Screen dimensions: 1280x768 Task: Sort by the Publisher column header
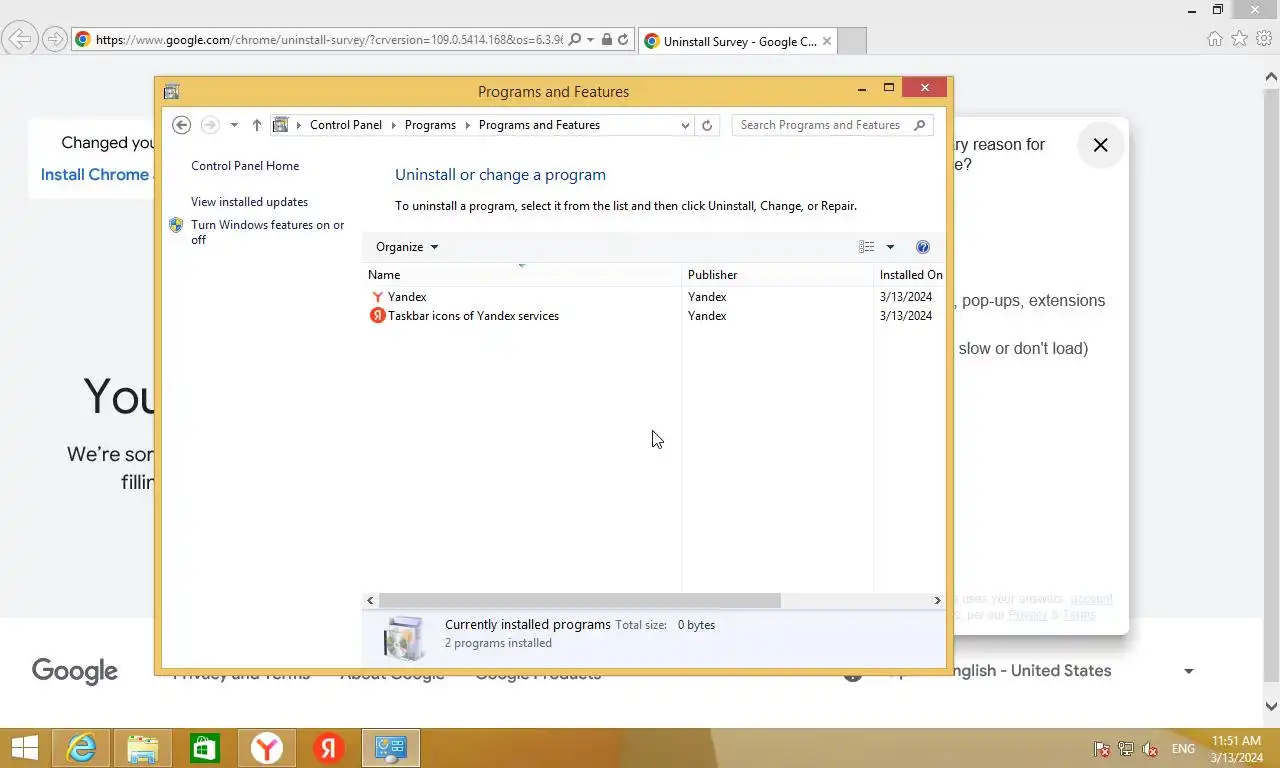pos(777,275)
